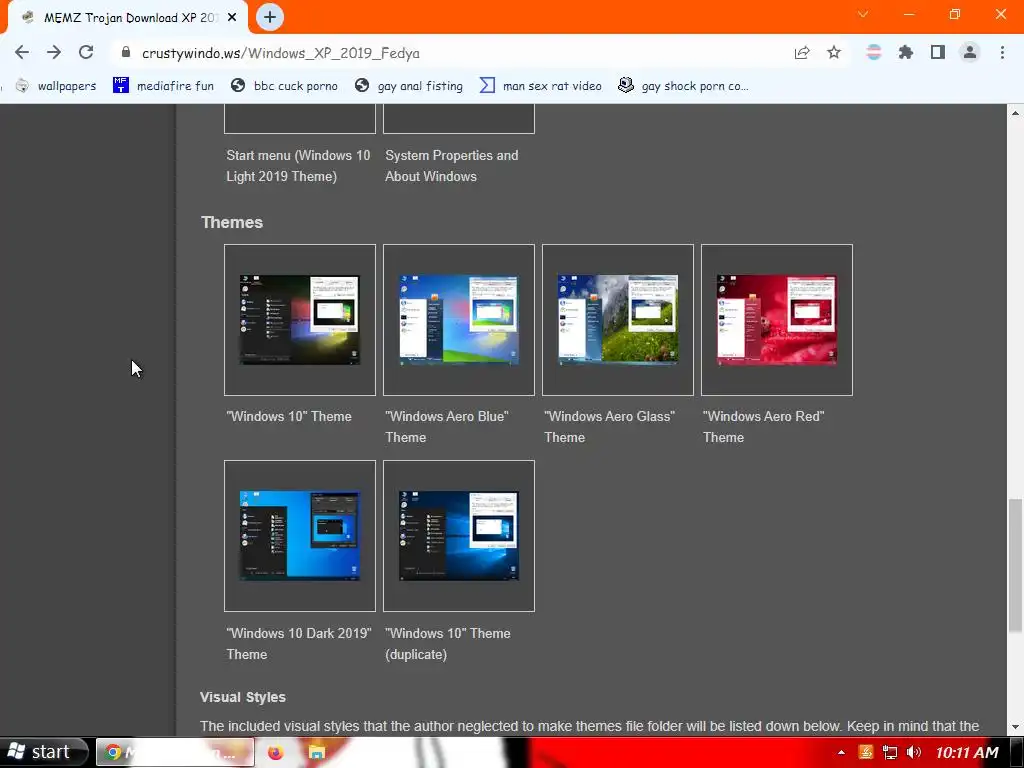Open the Chrome profile avatar
This screenshot has height=768, width=1024.
[970, 52]
